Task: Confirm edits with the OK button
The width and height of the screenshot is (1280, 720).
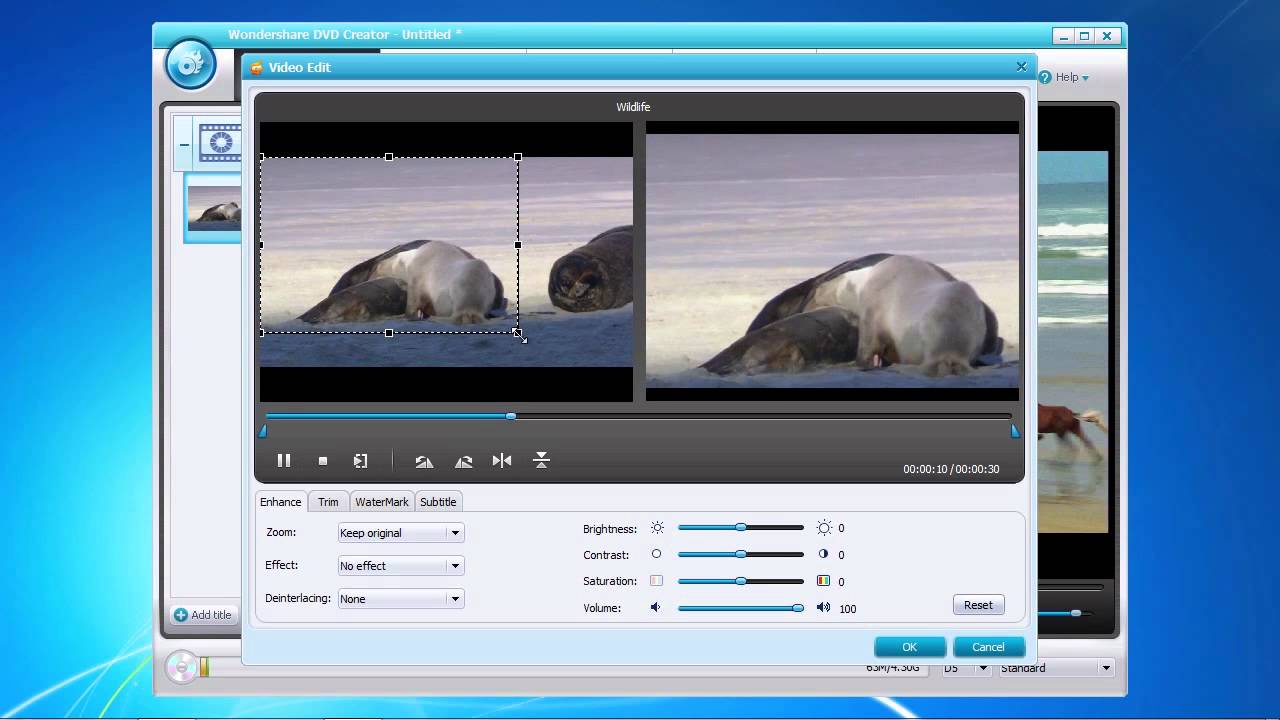Action: point(909,647)
